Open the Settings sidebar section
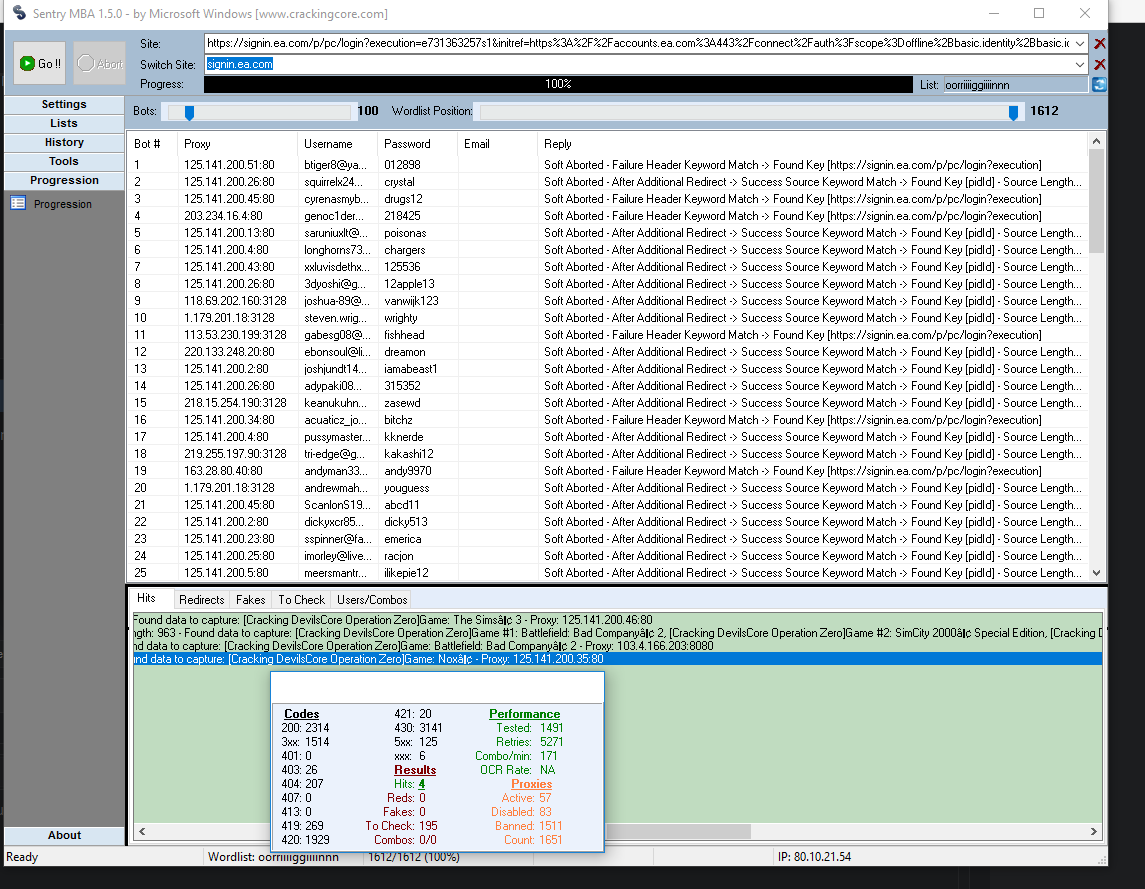 click(64, 104)
